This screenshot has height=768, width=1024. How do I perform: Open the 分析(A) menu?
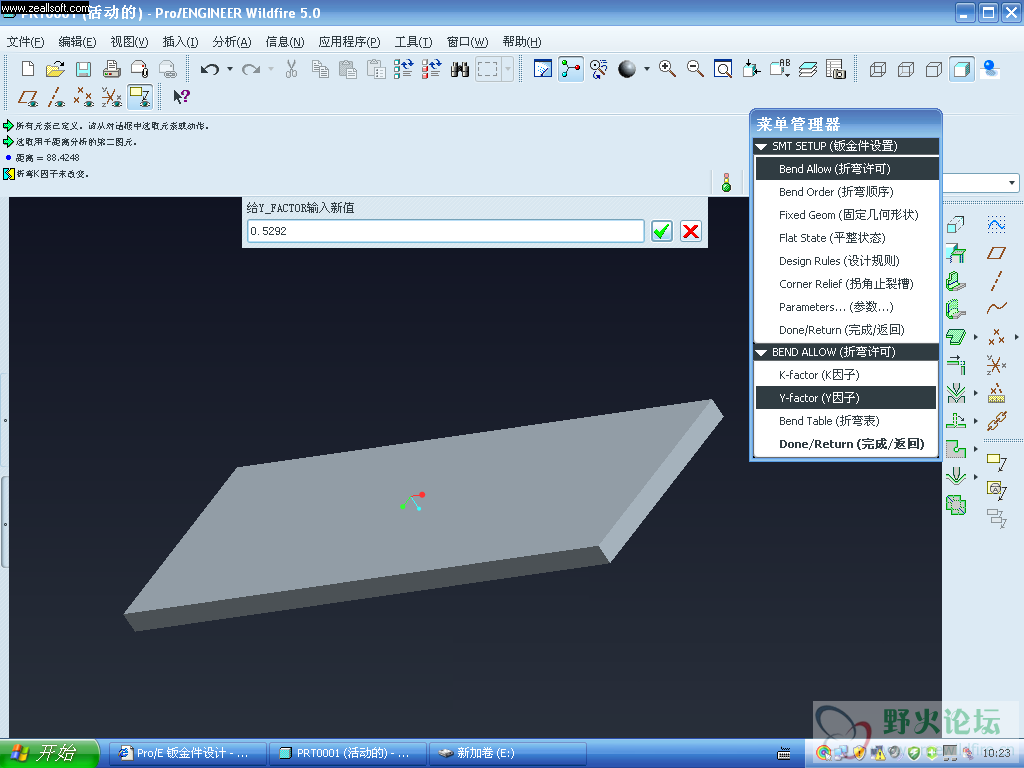coord(232,42)
